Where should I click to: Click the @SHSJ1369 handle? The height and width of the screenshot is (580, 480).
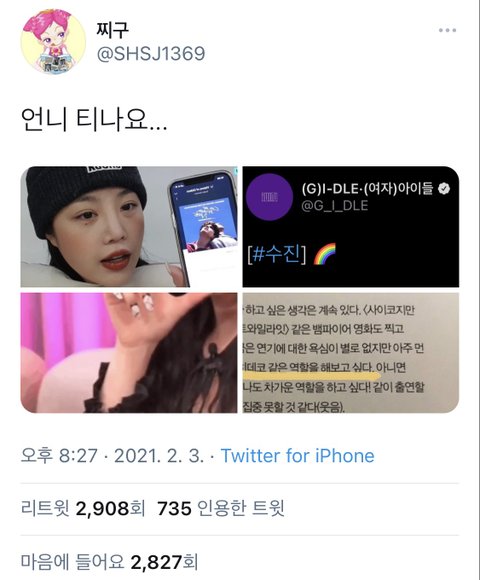[x=151, y=54]
